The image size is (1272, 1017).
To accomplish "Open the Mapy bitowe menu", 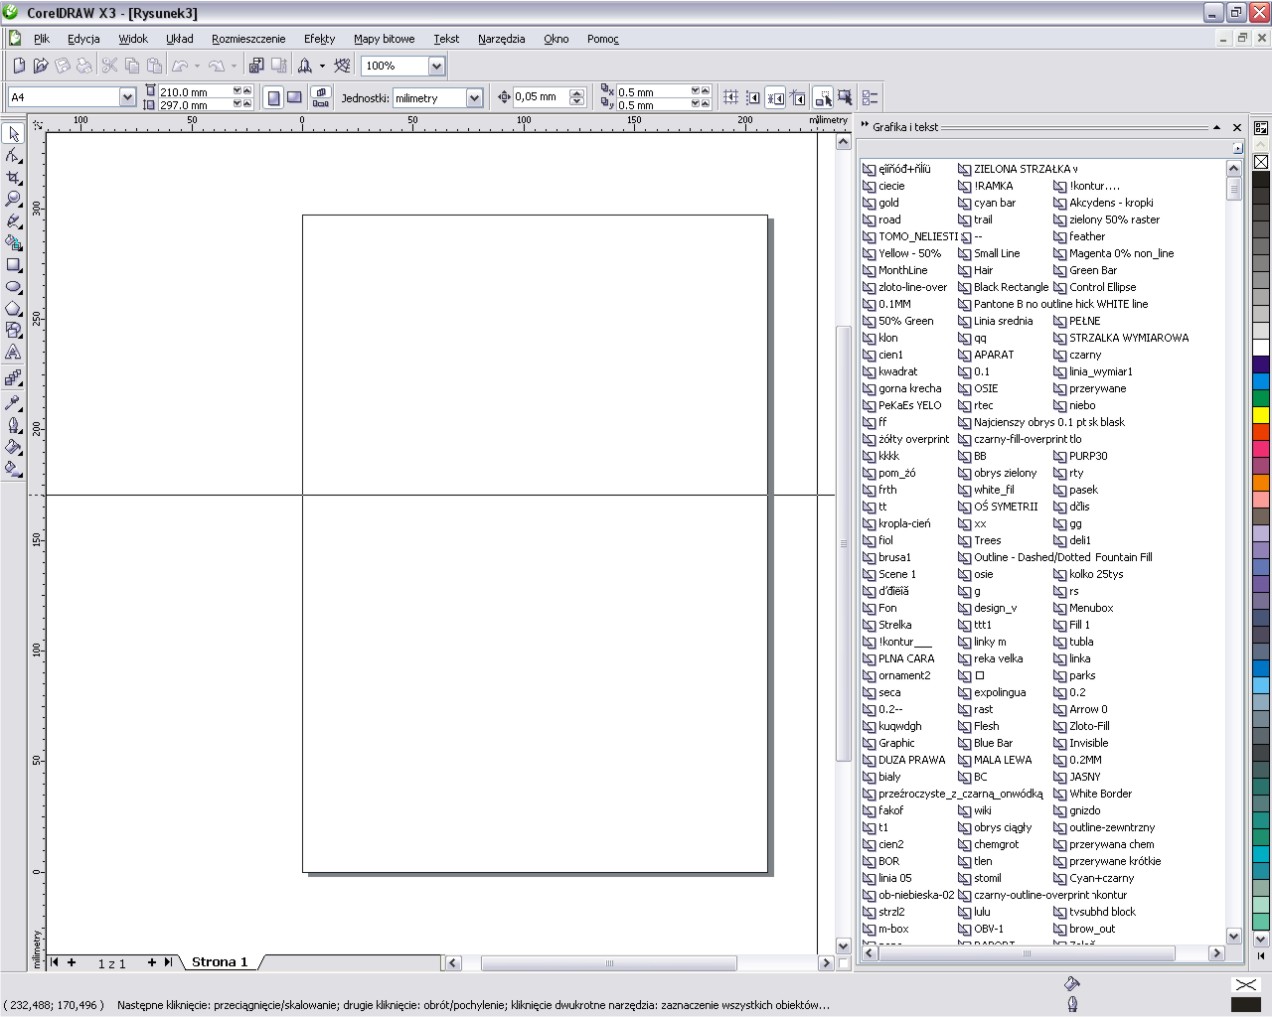I will pos(384,39).
